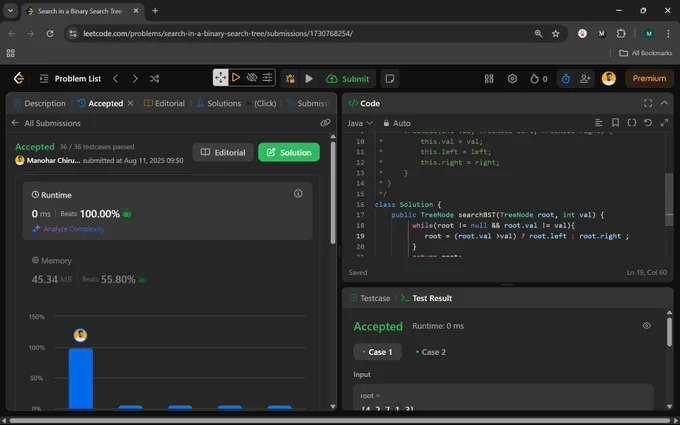Maximize Code panel fullscreen icon
The height and width of the screenshot is (425, 680).
point(648,103)
